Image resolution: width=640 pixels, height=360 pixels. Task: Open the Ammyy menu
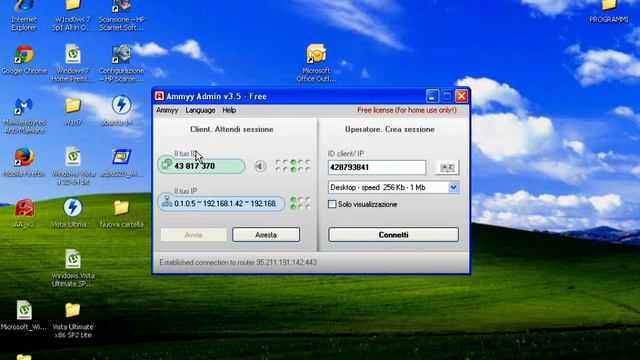pyautogui.click(x=167, y=110)
